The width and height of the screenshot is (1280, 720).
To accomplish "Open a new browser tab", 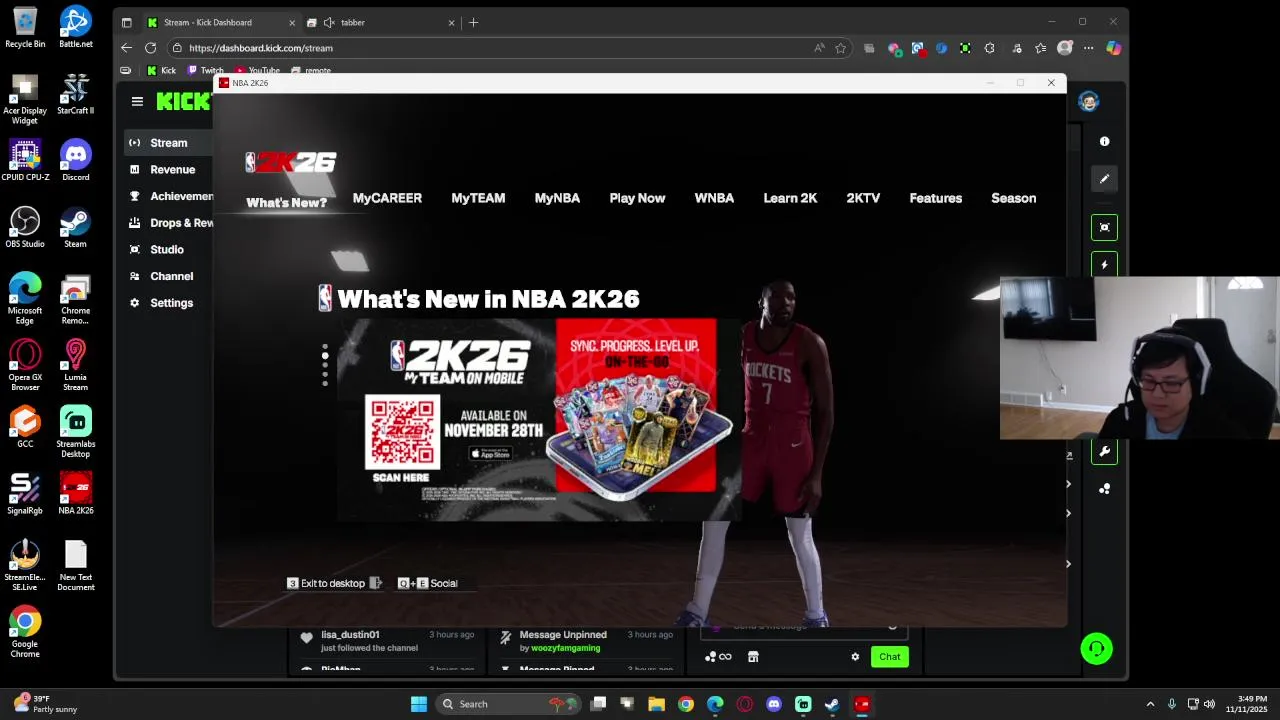I will pos(474,22).
